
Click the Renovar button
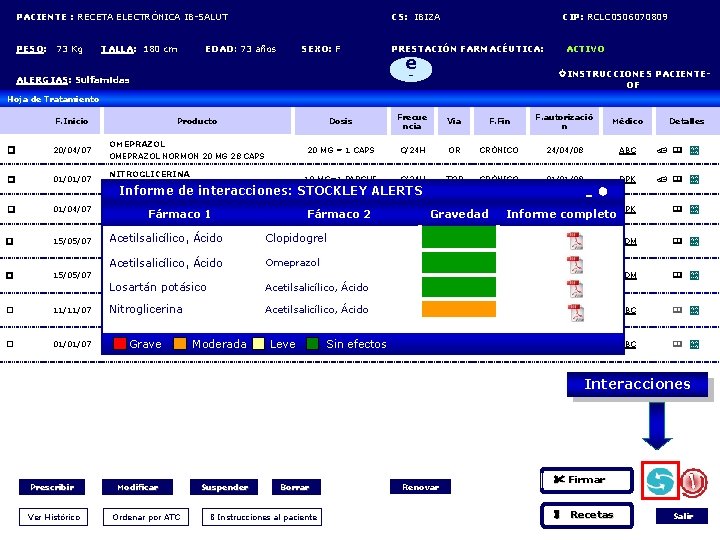tap(420, 487)
